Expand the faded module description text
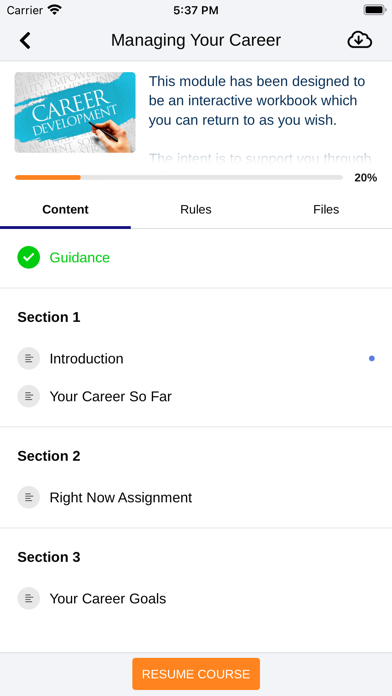Viewport: 392px width, 696px height. click(260, 158)
